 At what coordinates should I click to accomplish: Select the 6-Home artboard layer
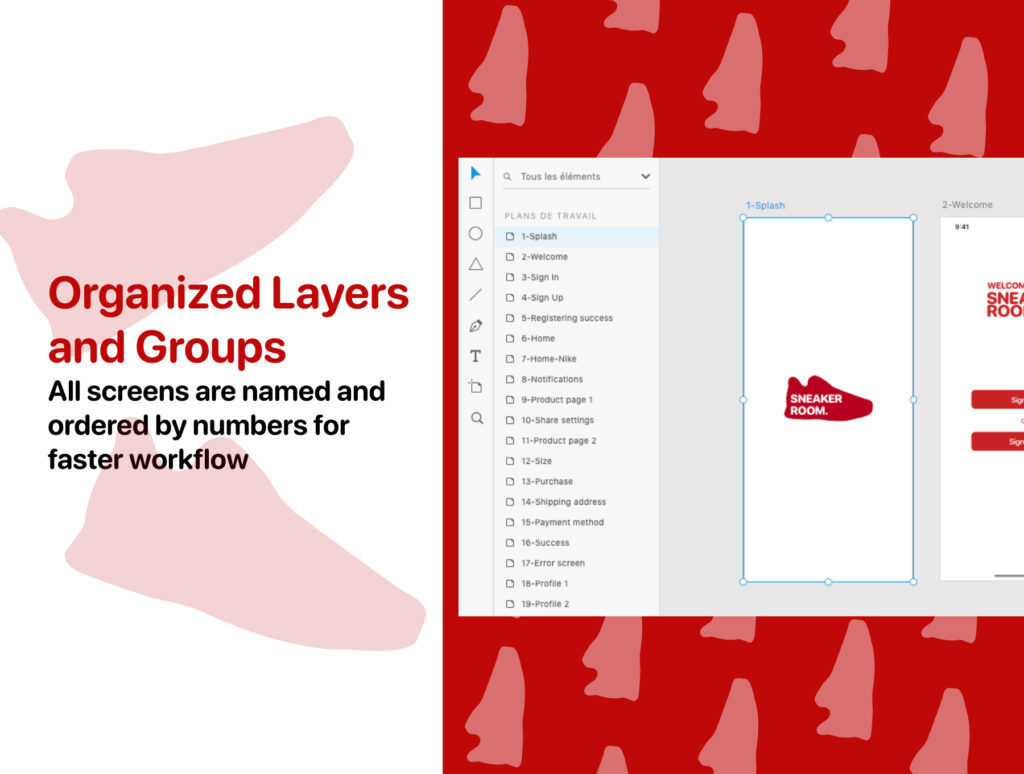(576, 338)
